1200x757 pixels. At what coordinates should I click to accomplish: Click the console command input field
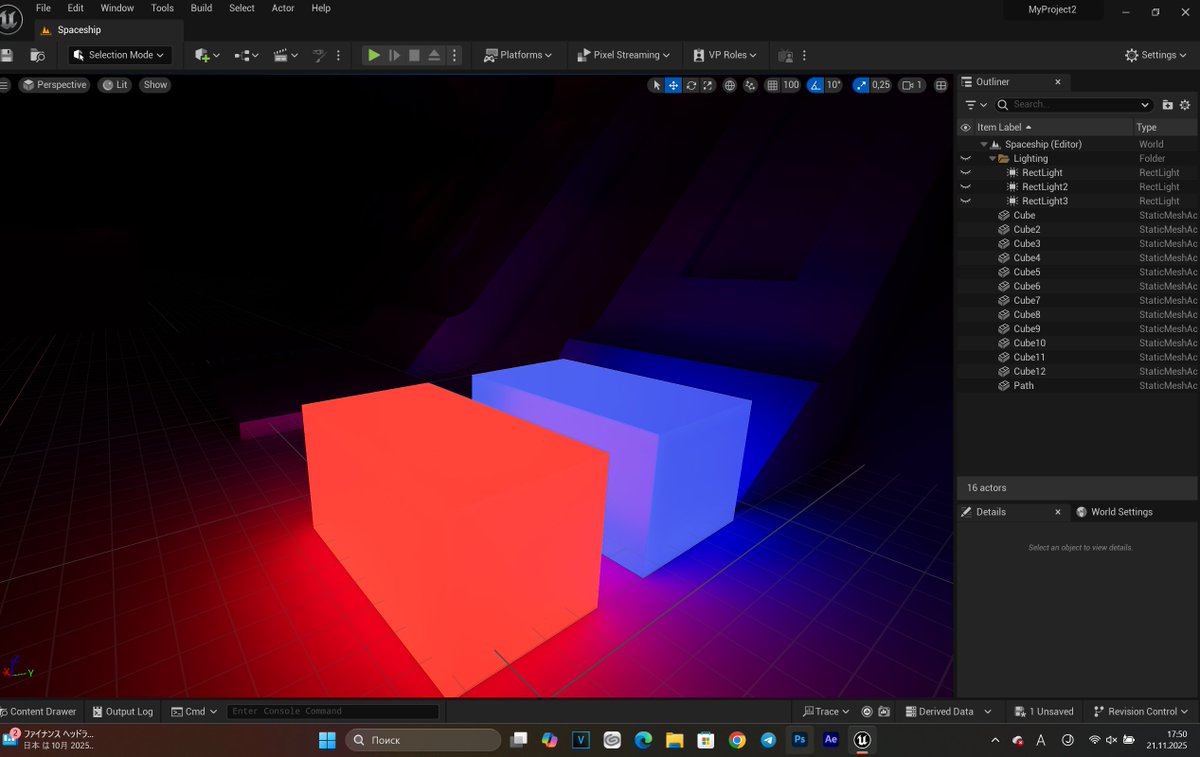[332, 712]
